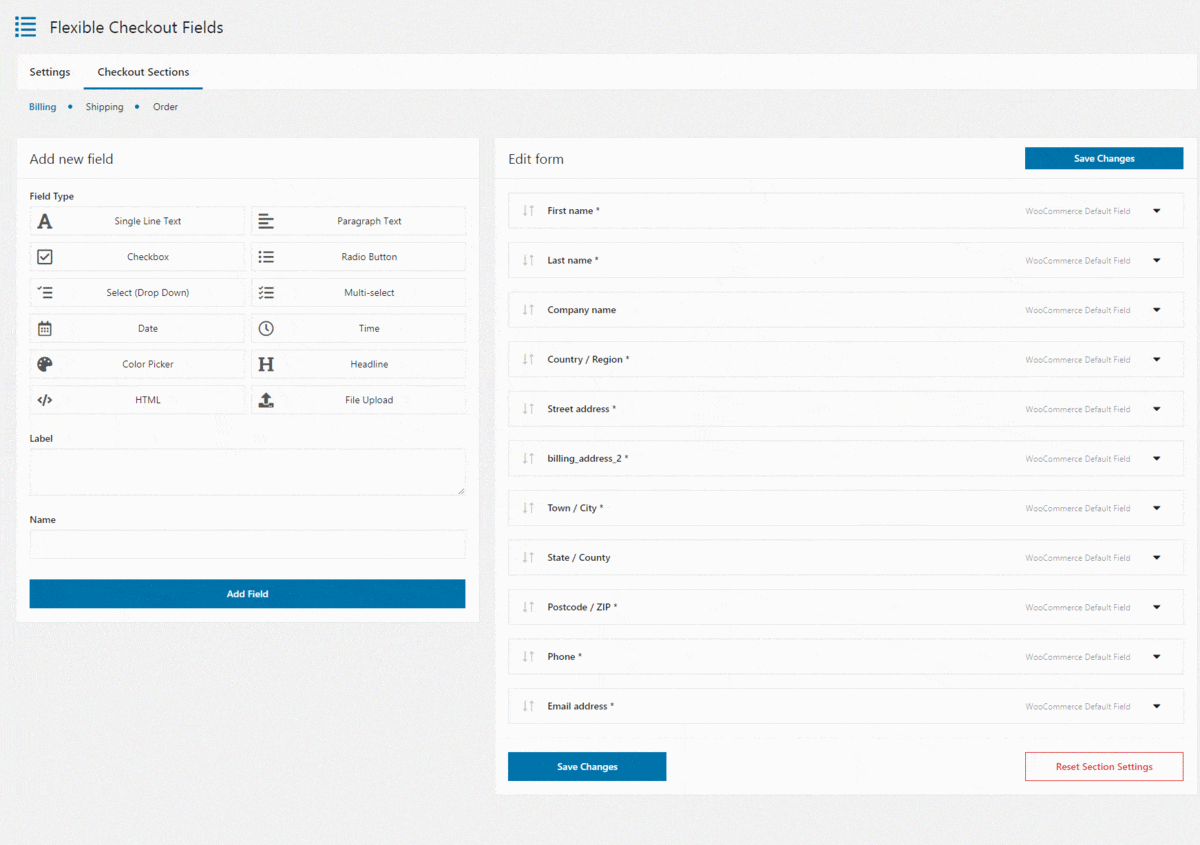1200x845 pixels.
Task: Click the Color Picker palette icon
Action: point(45,364)
